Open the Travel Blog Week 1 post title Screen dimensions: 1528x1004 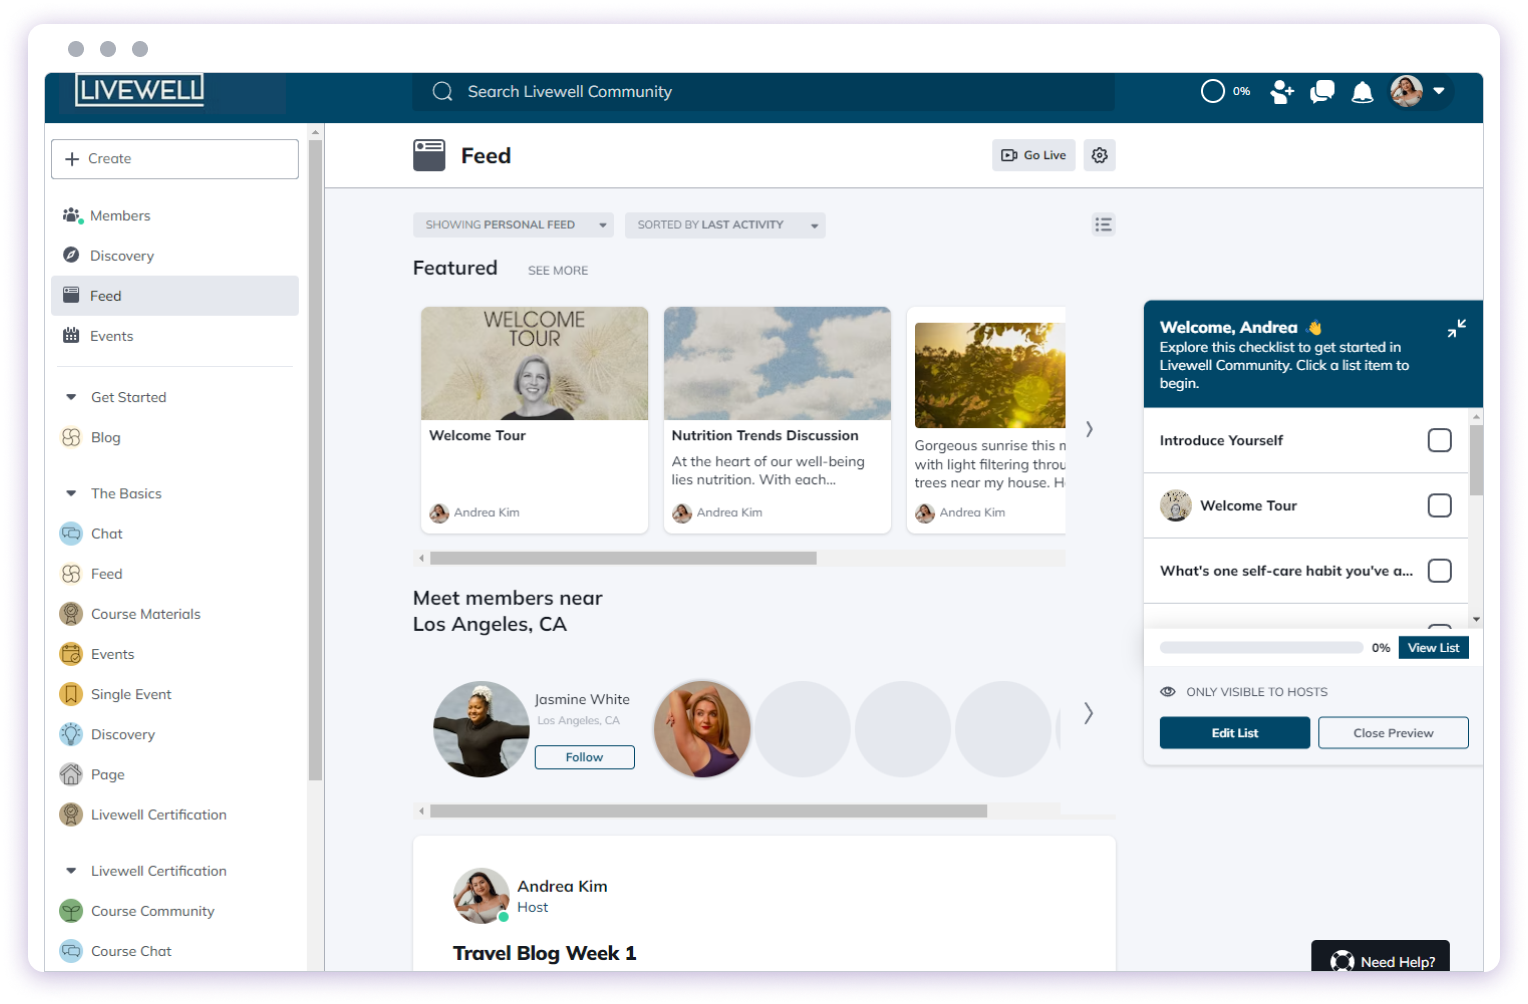pos(544,953)
